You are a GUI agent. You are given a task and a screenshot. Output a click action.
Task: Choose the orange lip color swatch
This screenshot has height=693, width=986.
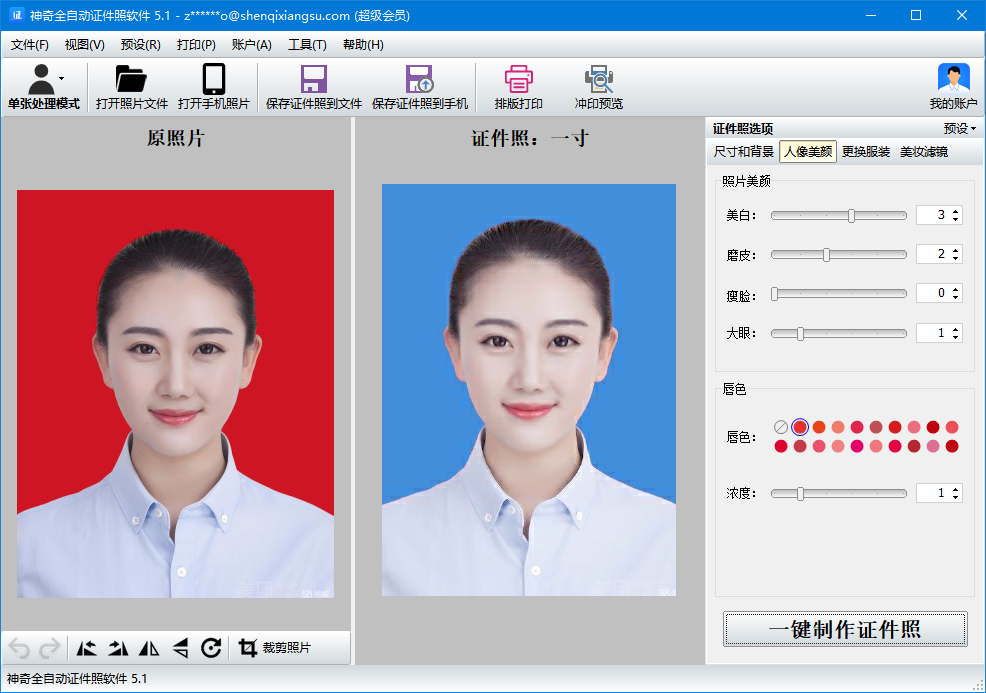pyautogui.click(x=819, y=427)
